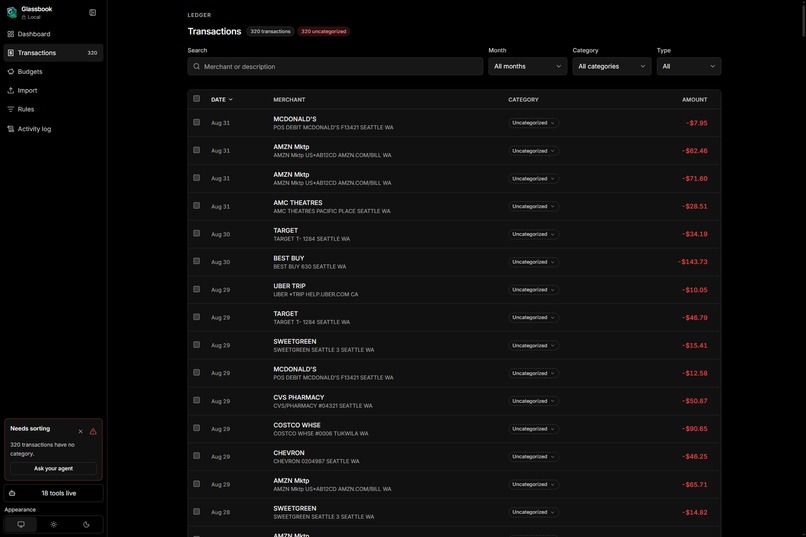The height and width of the screenshot is (537, 806).
Task: Open the Category filter dropdown
Action: tap(612, 66)
